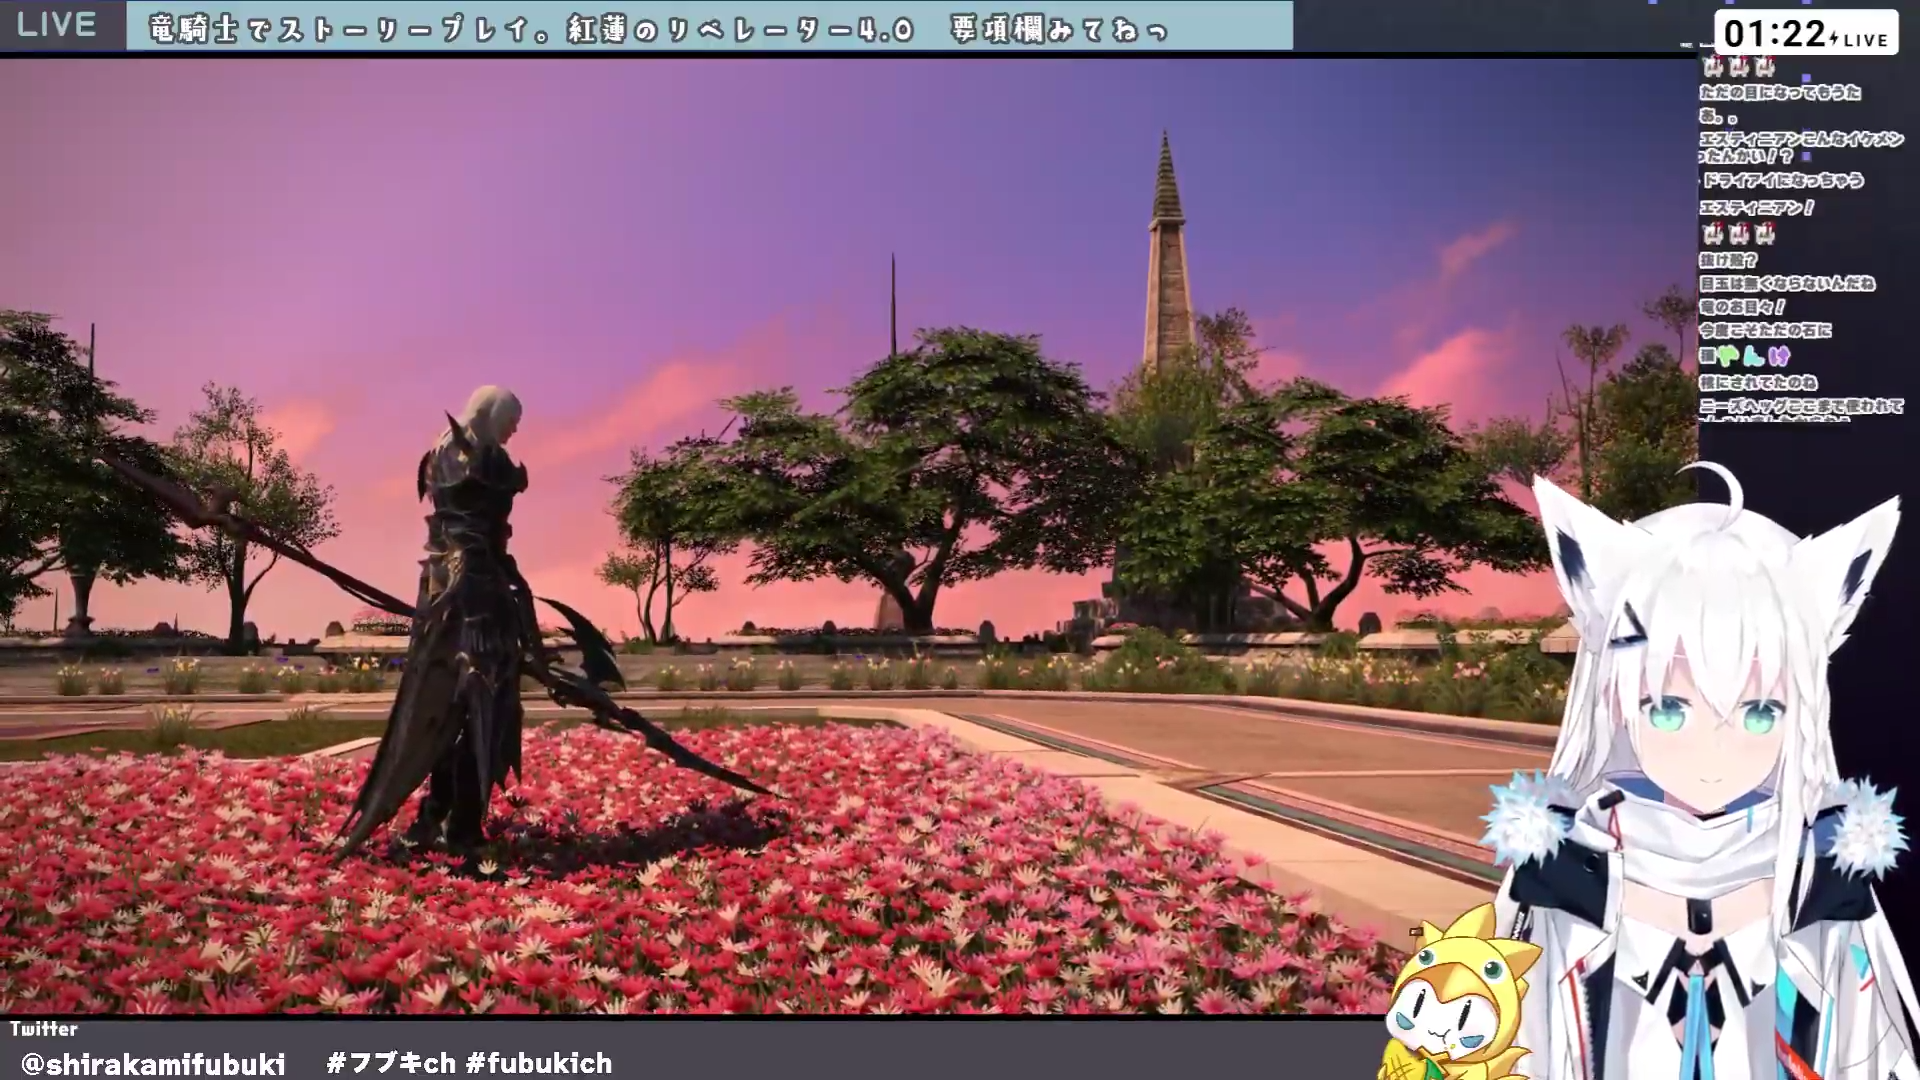
Task: Click chat message '竜のお目々！'
Action: (1742, 307)
